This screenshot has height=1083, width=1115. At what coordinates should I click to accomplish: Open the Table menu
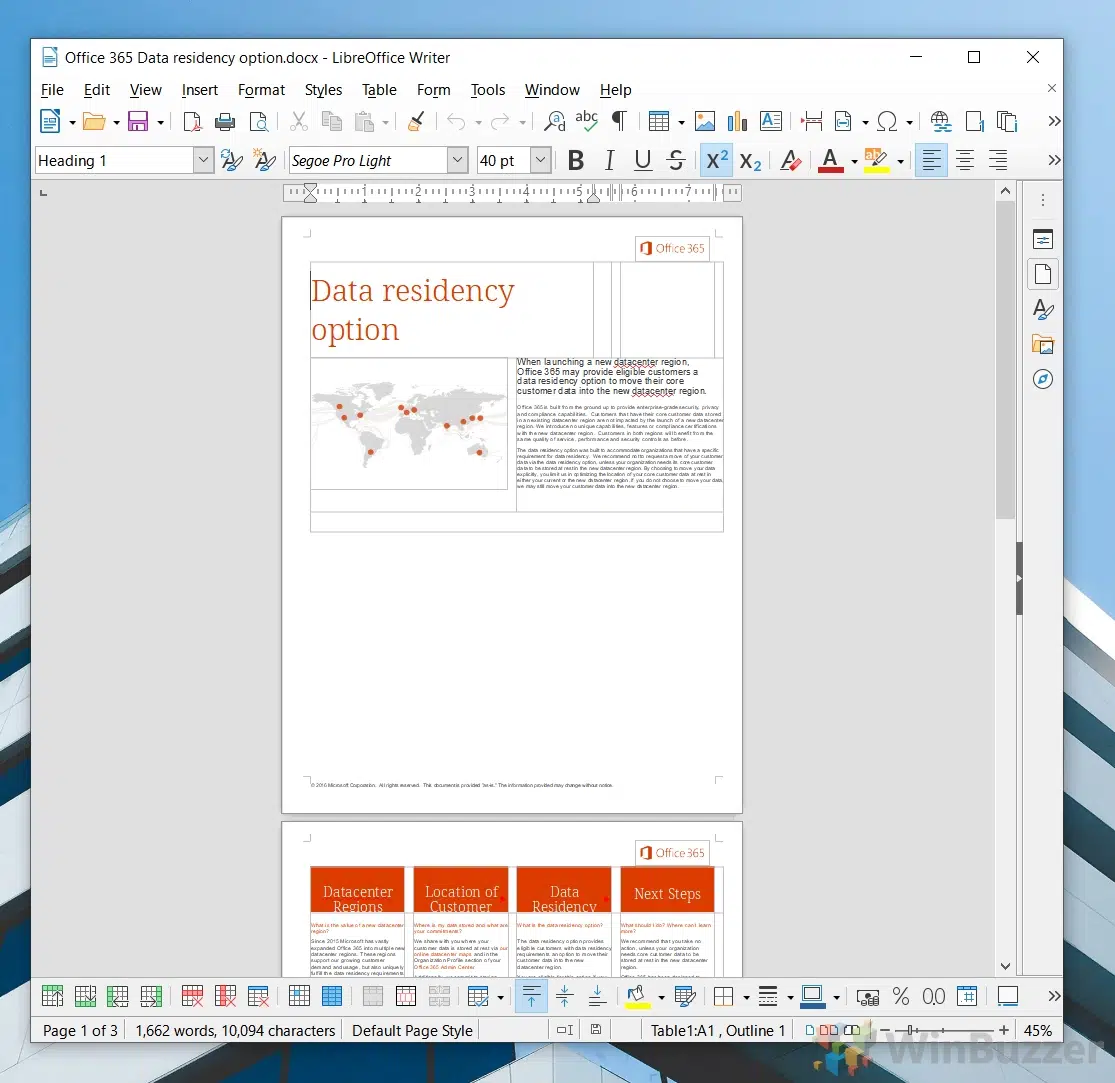[379, 90]
